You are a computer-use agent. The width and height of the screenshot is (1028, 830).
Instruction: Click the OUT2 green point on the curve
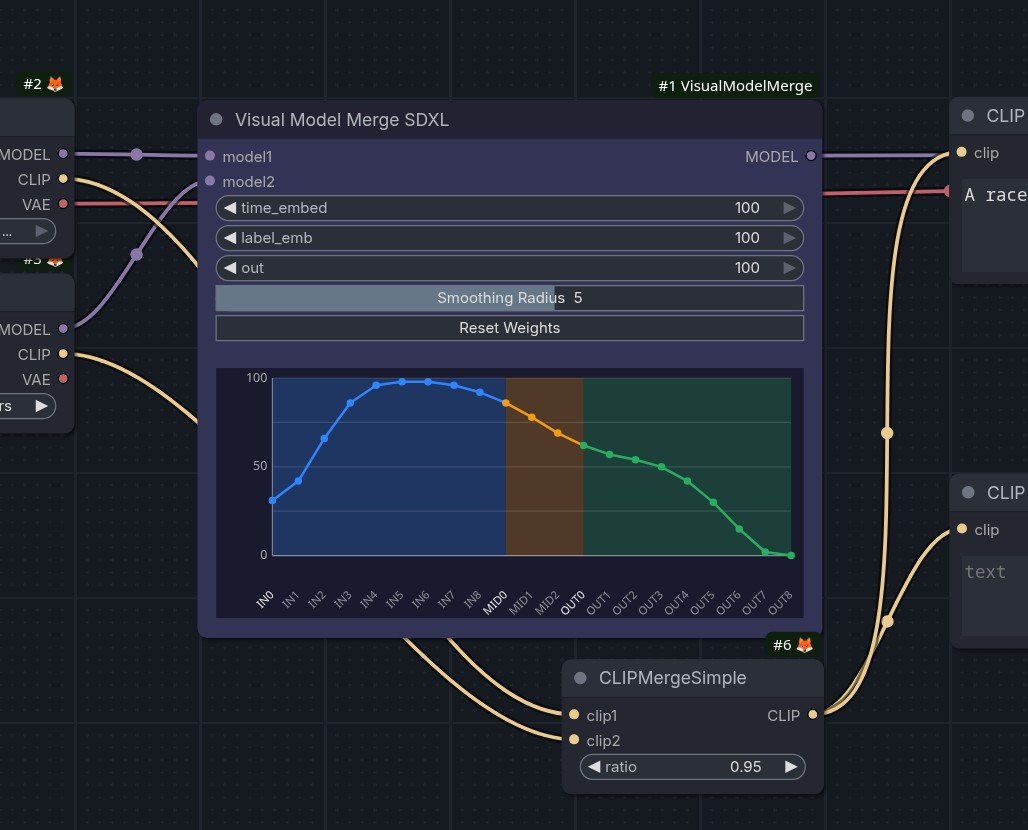635,460
